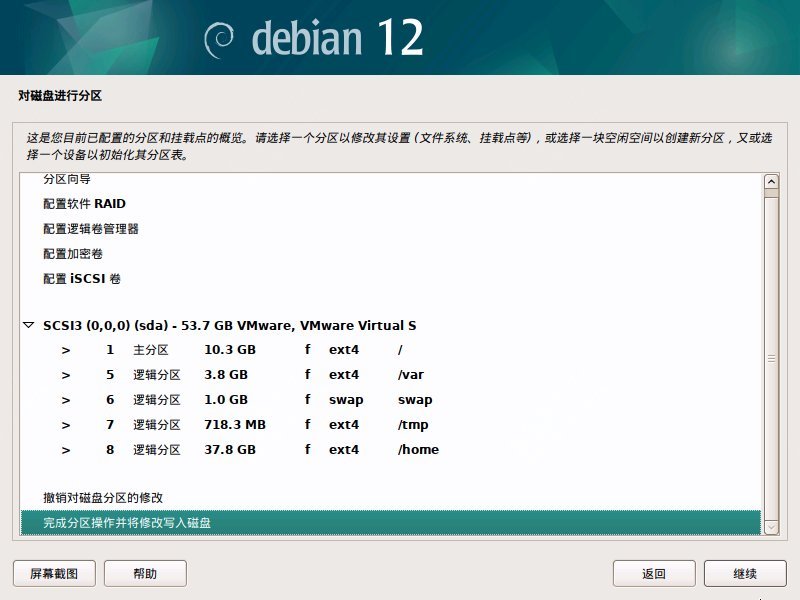Select 撤销对磁盘分区的修改 to undo changes
Viewport: 800px width, 600px height.
[103, 497]
